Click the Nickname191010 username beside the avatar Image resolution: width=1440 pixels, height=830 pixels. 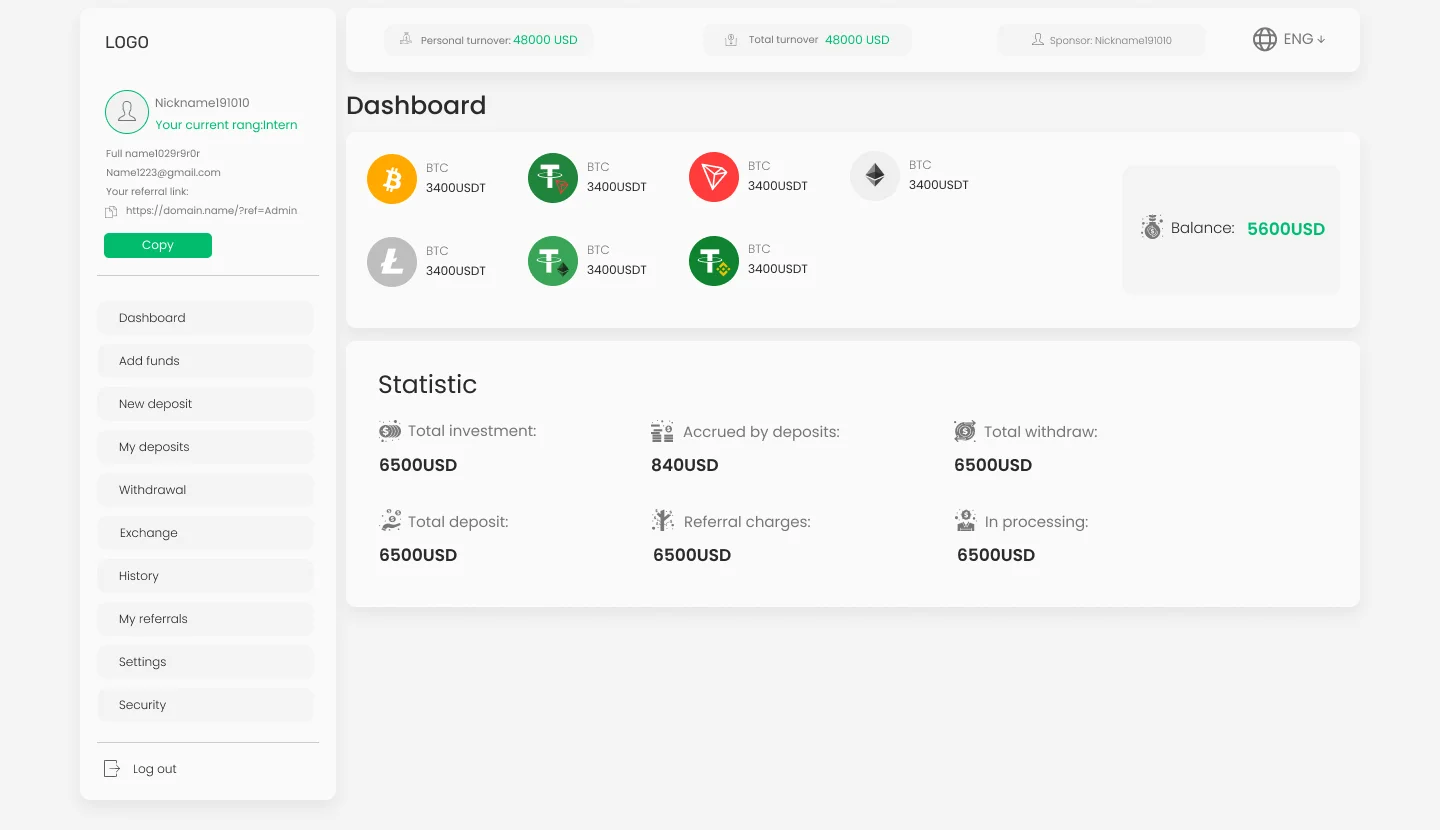tap(202, 103)
